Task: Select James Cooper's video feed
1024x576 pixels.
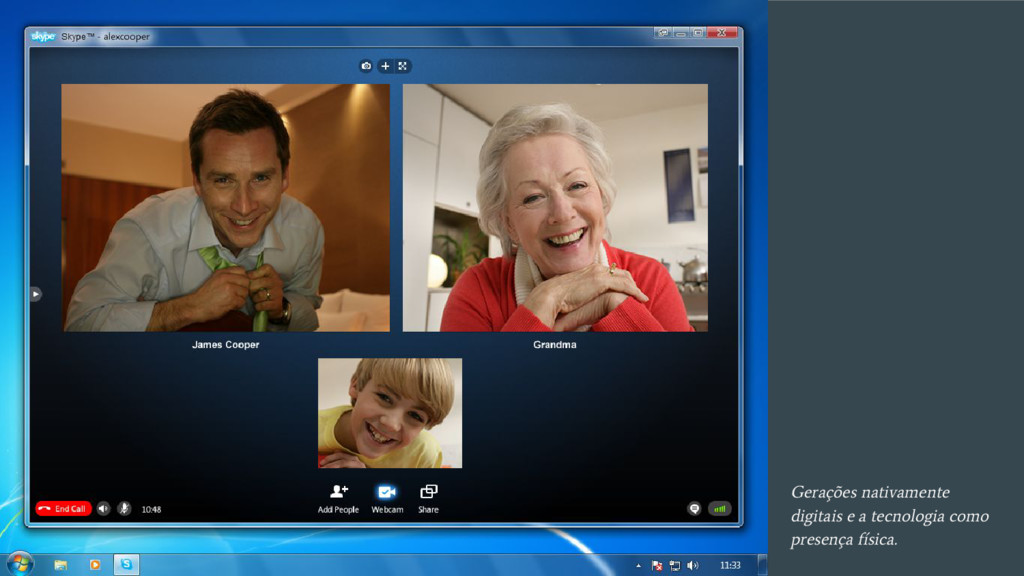Action: coord(226,208)
